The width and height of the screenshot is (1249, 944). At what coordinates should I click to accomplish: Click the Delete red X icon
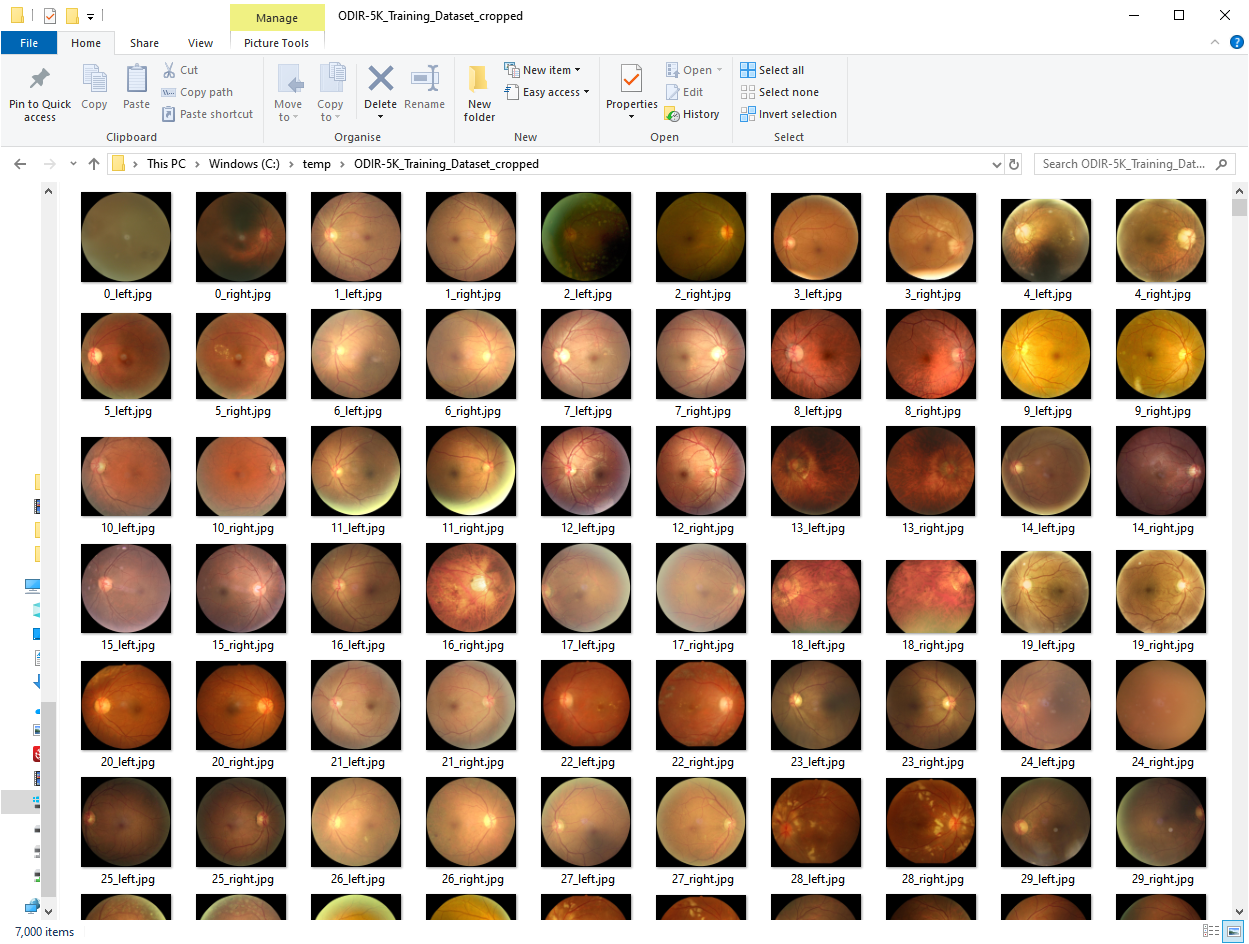tap(380, 78)
